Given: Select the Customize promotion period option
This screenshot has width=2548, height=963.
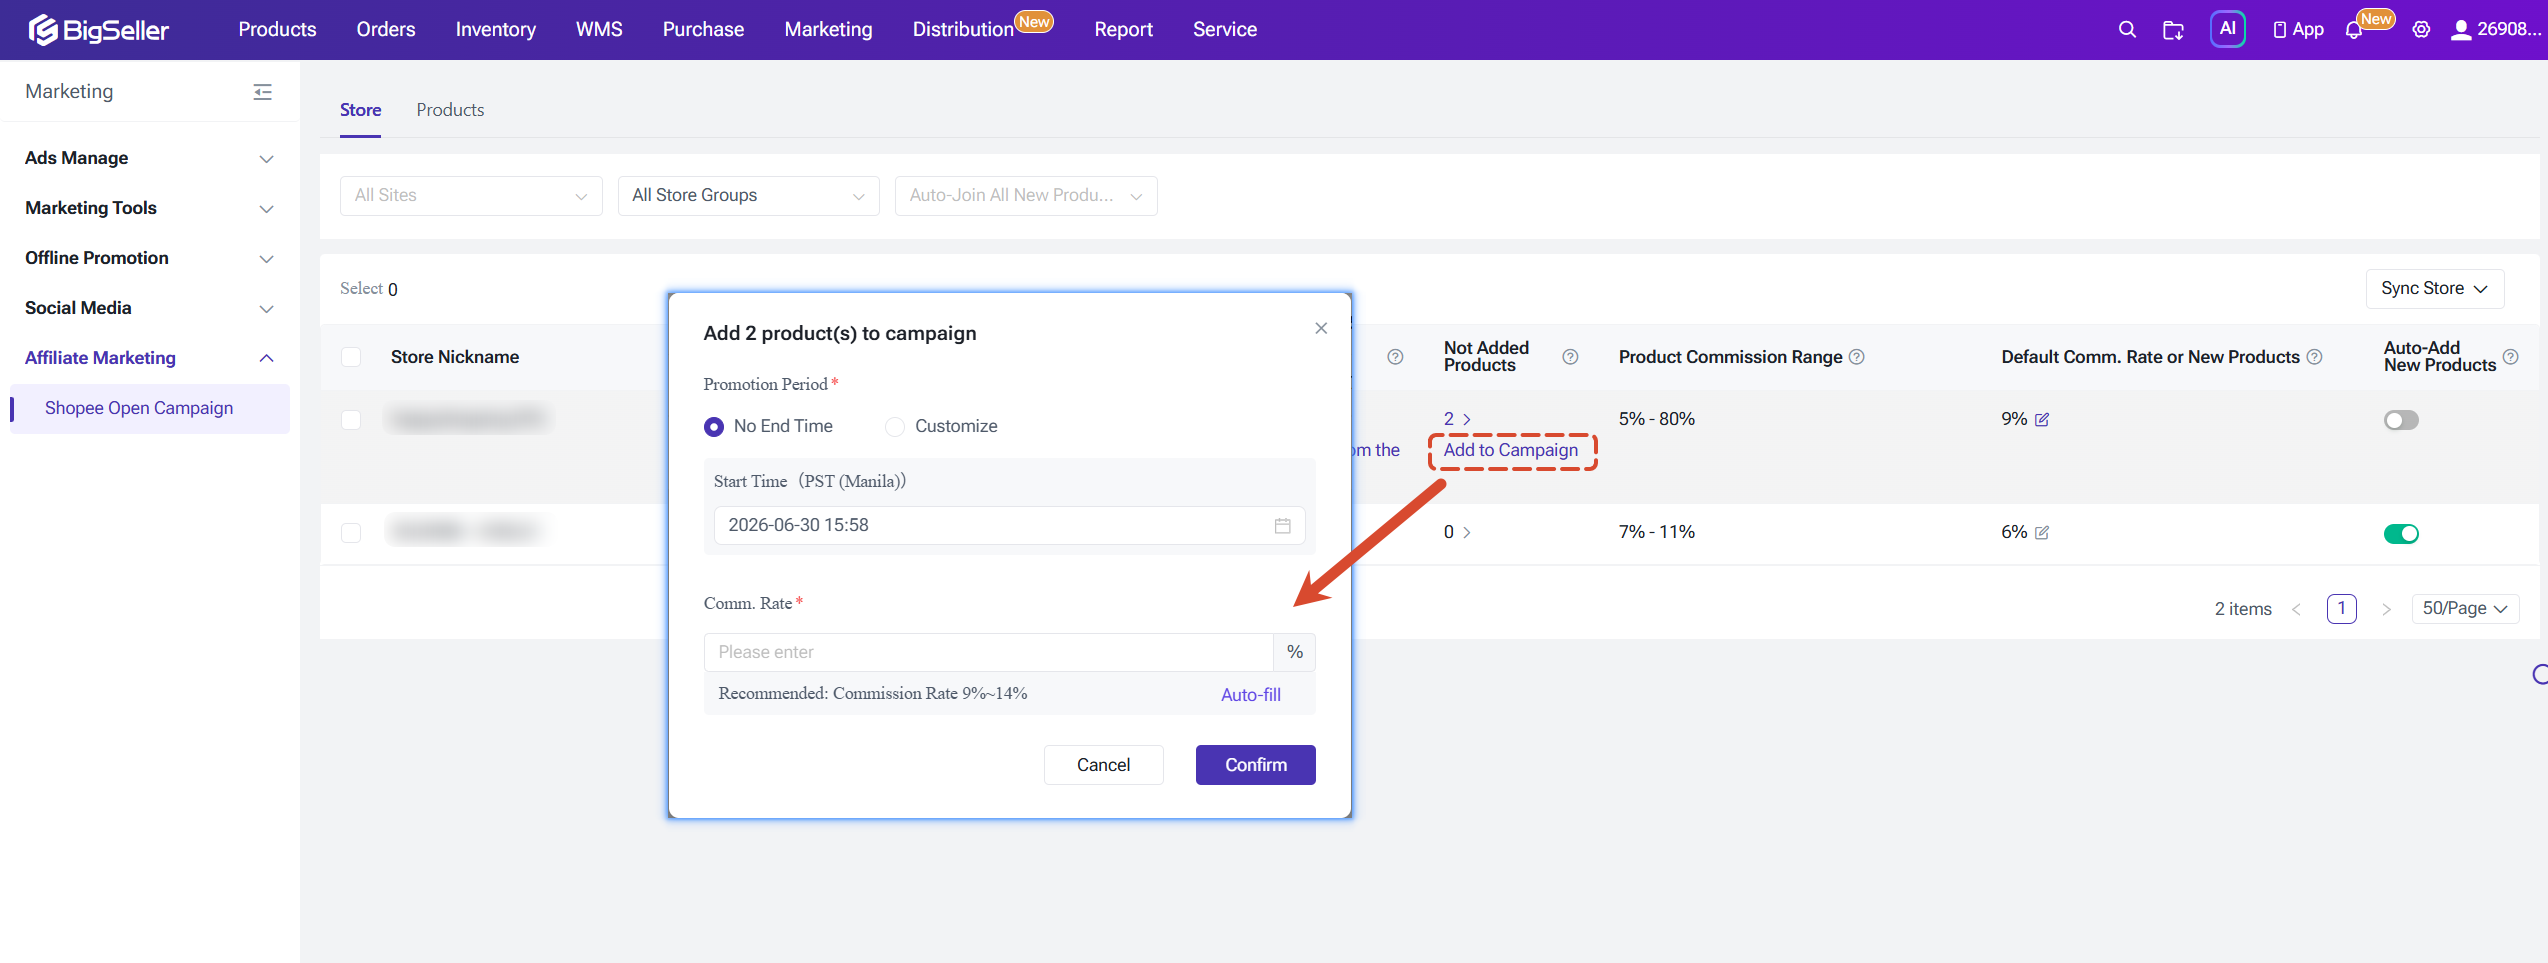Looking at the screenshot, I should [895, 427].
